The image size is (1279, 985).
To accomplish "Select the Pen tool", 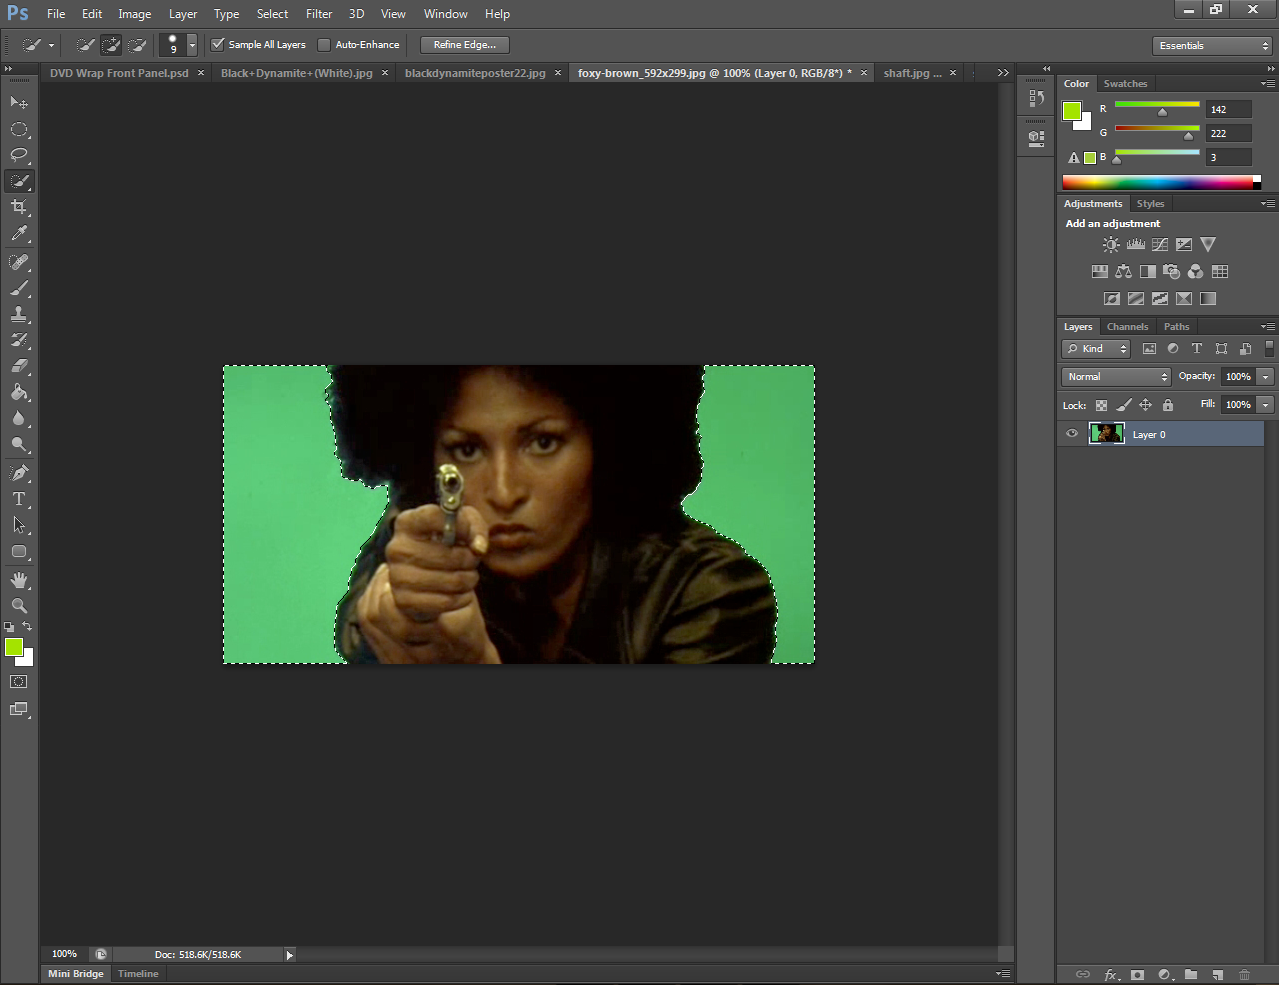I will click(19, 472).
